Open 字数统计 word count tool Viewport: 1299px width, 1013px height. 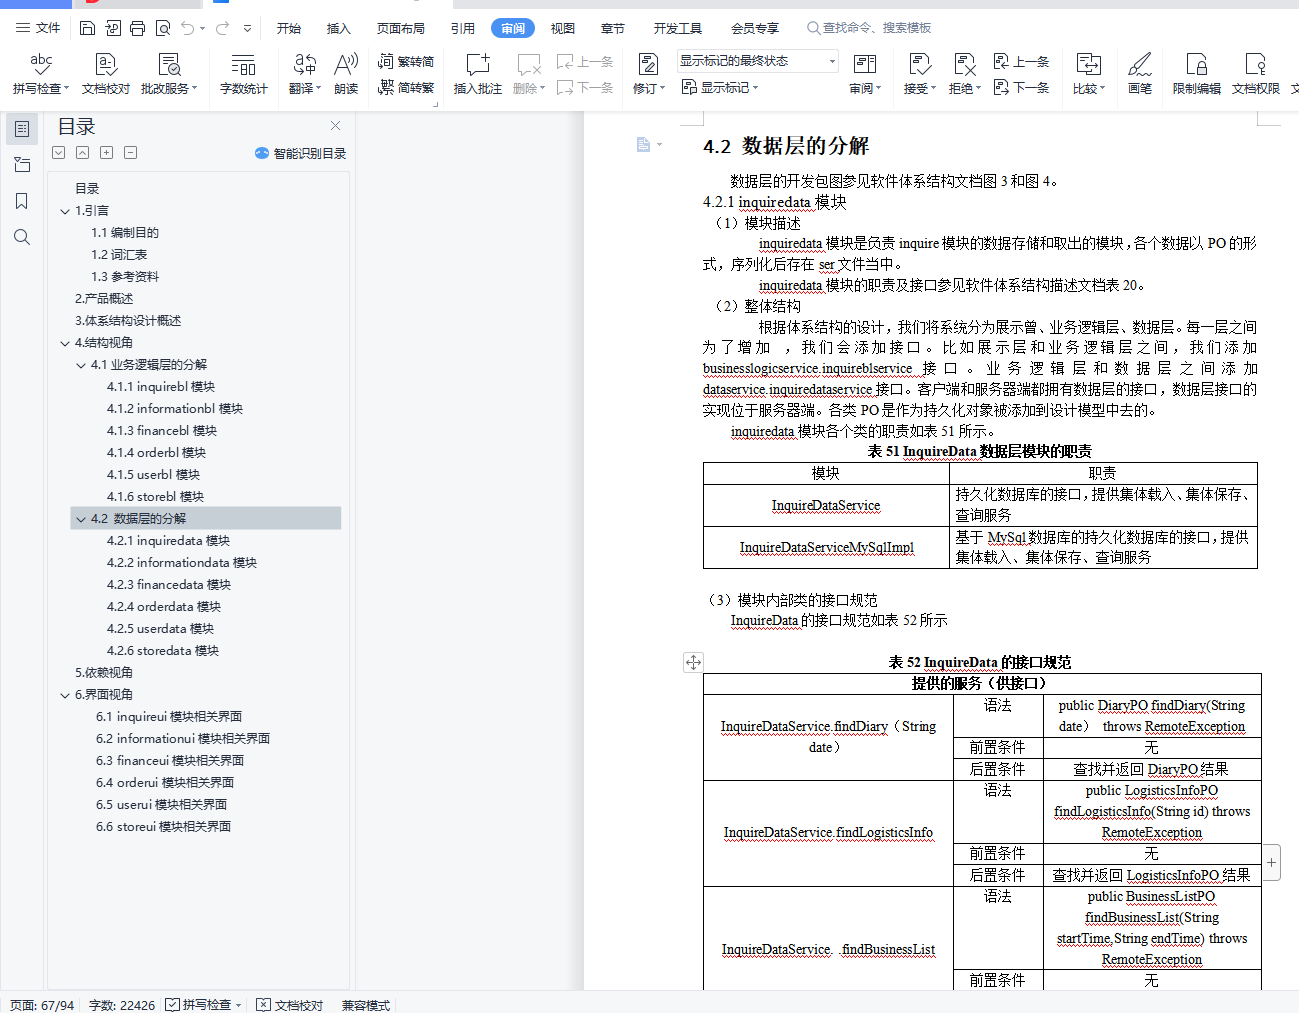pyautogui.click(x=243, y=74)
